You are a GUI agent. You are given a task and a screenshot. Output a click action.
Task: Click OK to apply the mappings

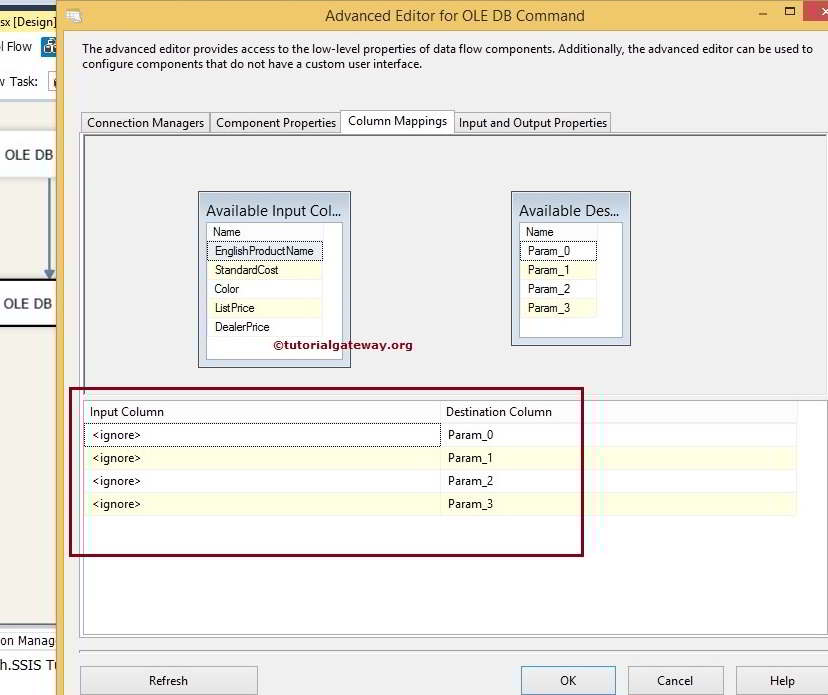[567, 679]
